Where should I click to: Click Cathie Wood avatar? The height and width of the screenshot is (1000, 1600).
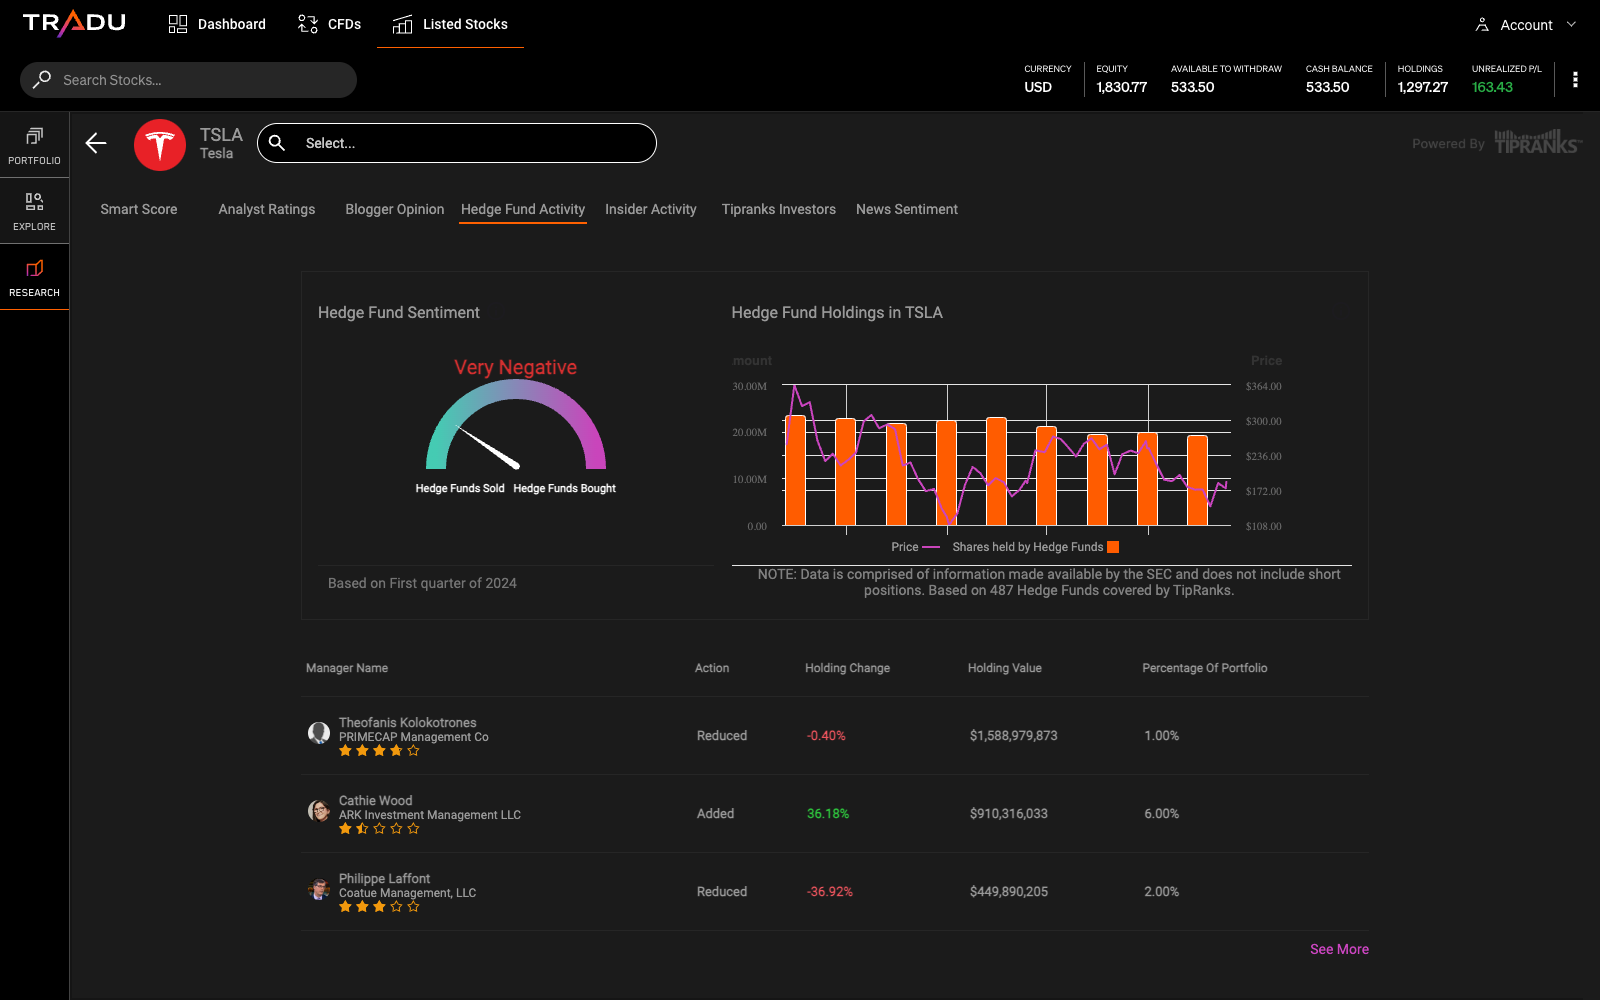(319, 811)
